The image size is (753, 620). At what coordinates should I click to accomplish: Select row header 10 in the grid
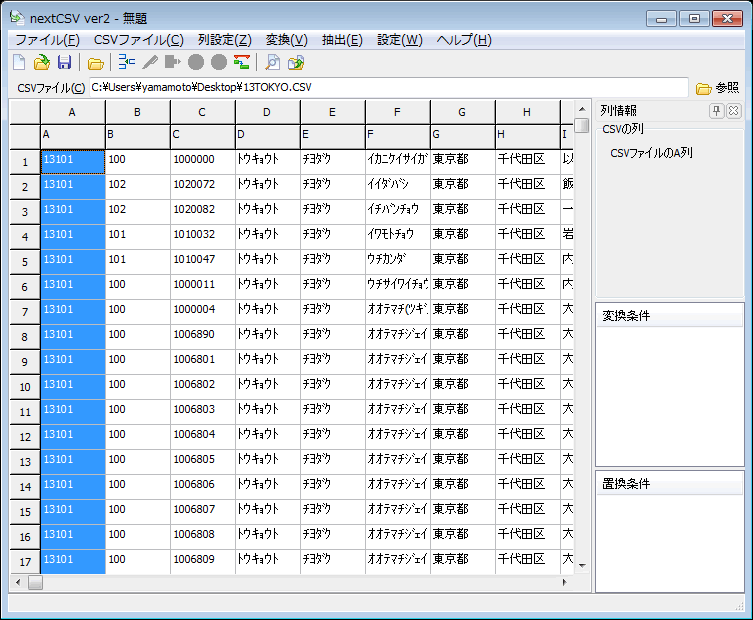[x=24, y=386]
